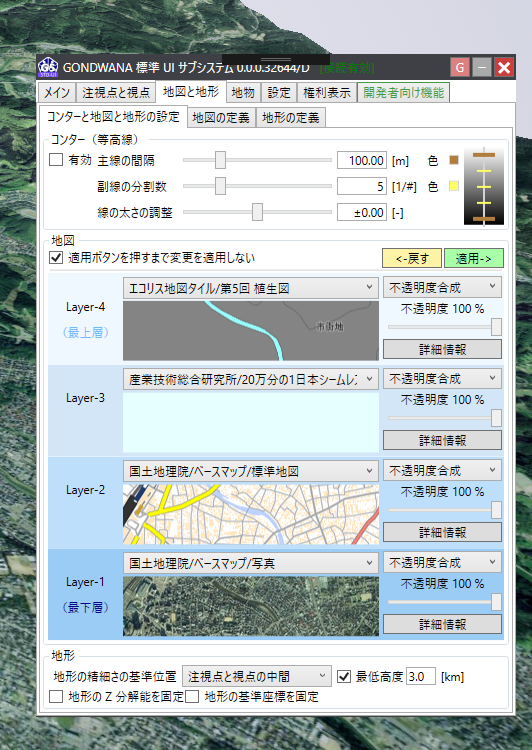Screen dimensions: 532x750
Task: Click Layer-2 opacity slider
Action: pos(444,510)
